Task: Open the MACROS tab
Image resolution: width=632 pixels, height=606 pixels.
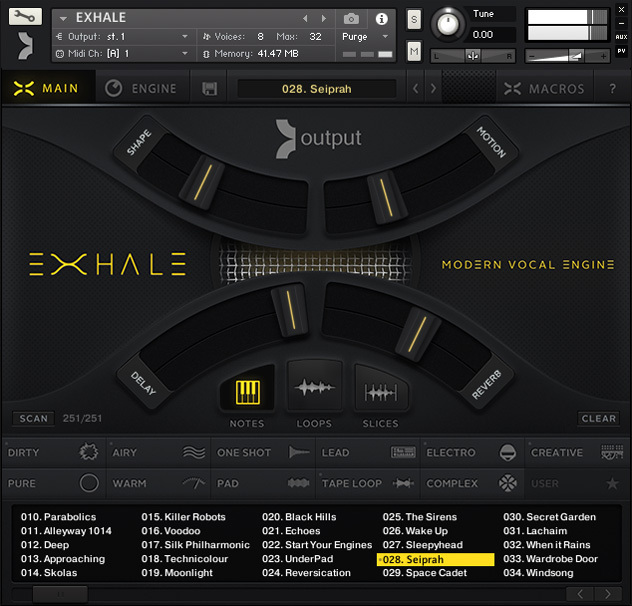Action: (544, 88)
